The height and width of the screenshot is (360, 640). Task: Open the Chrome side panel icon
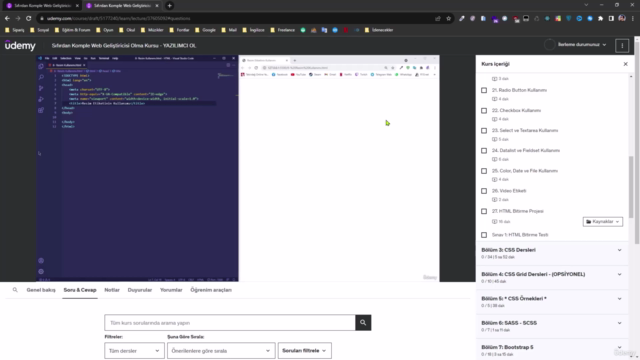pyautogui.click(x=611, y=18)
